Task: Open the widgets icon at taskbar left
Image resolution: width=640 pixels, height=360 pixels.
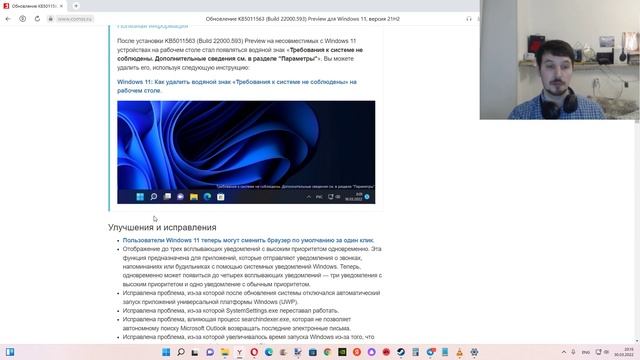Action: 10,352
